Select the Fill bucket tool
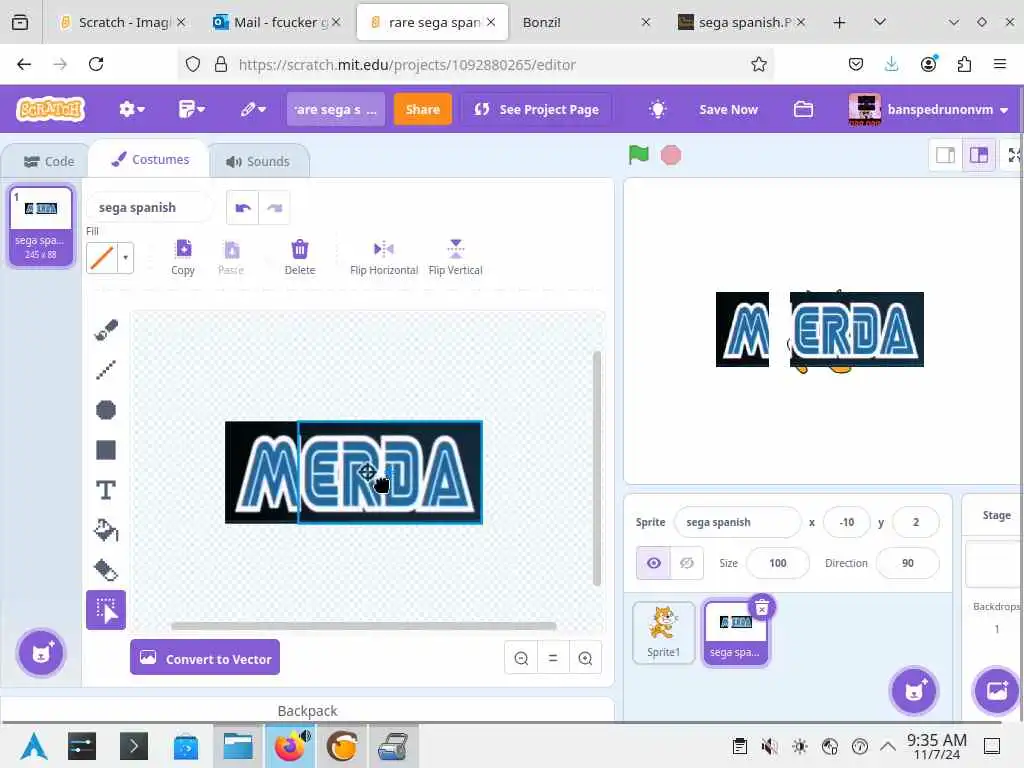This screenshot has height=768, width=1024. pyautogui.click(x=106, y=530)
